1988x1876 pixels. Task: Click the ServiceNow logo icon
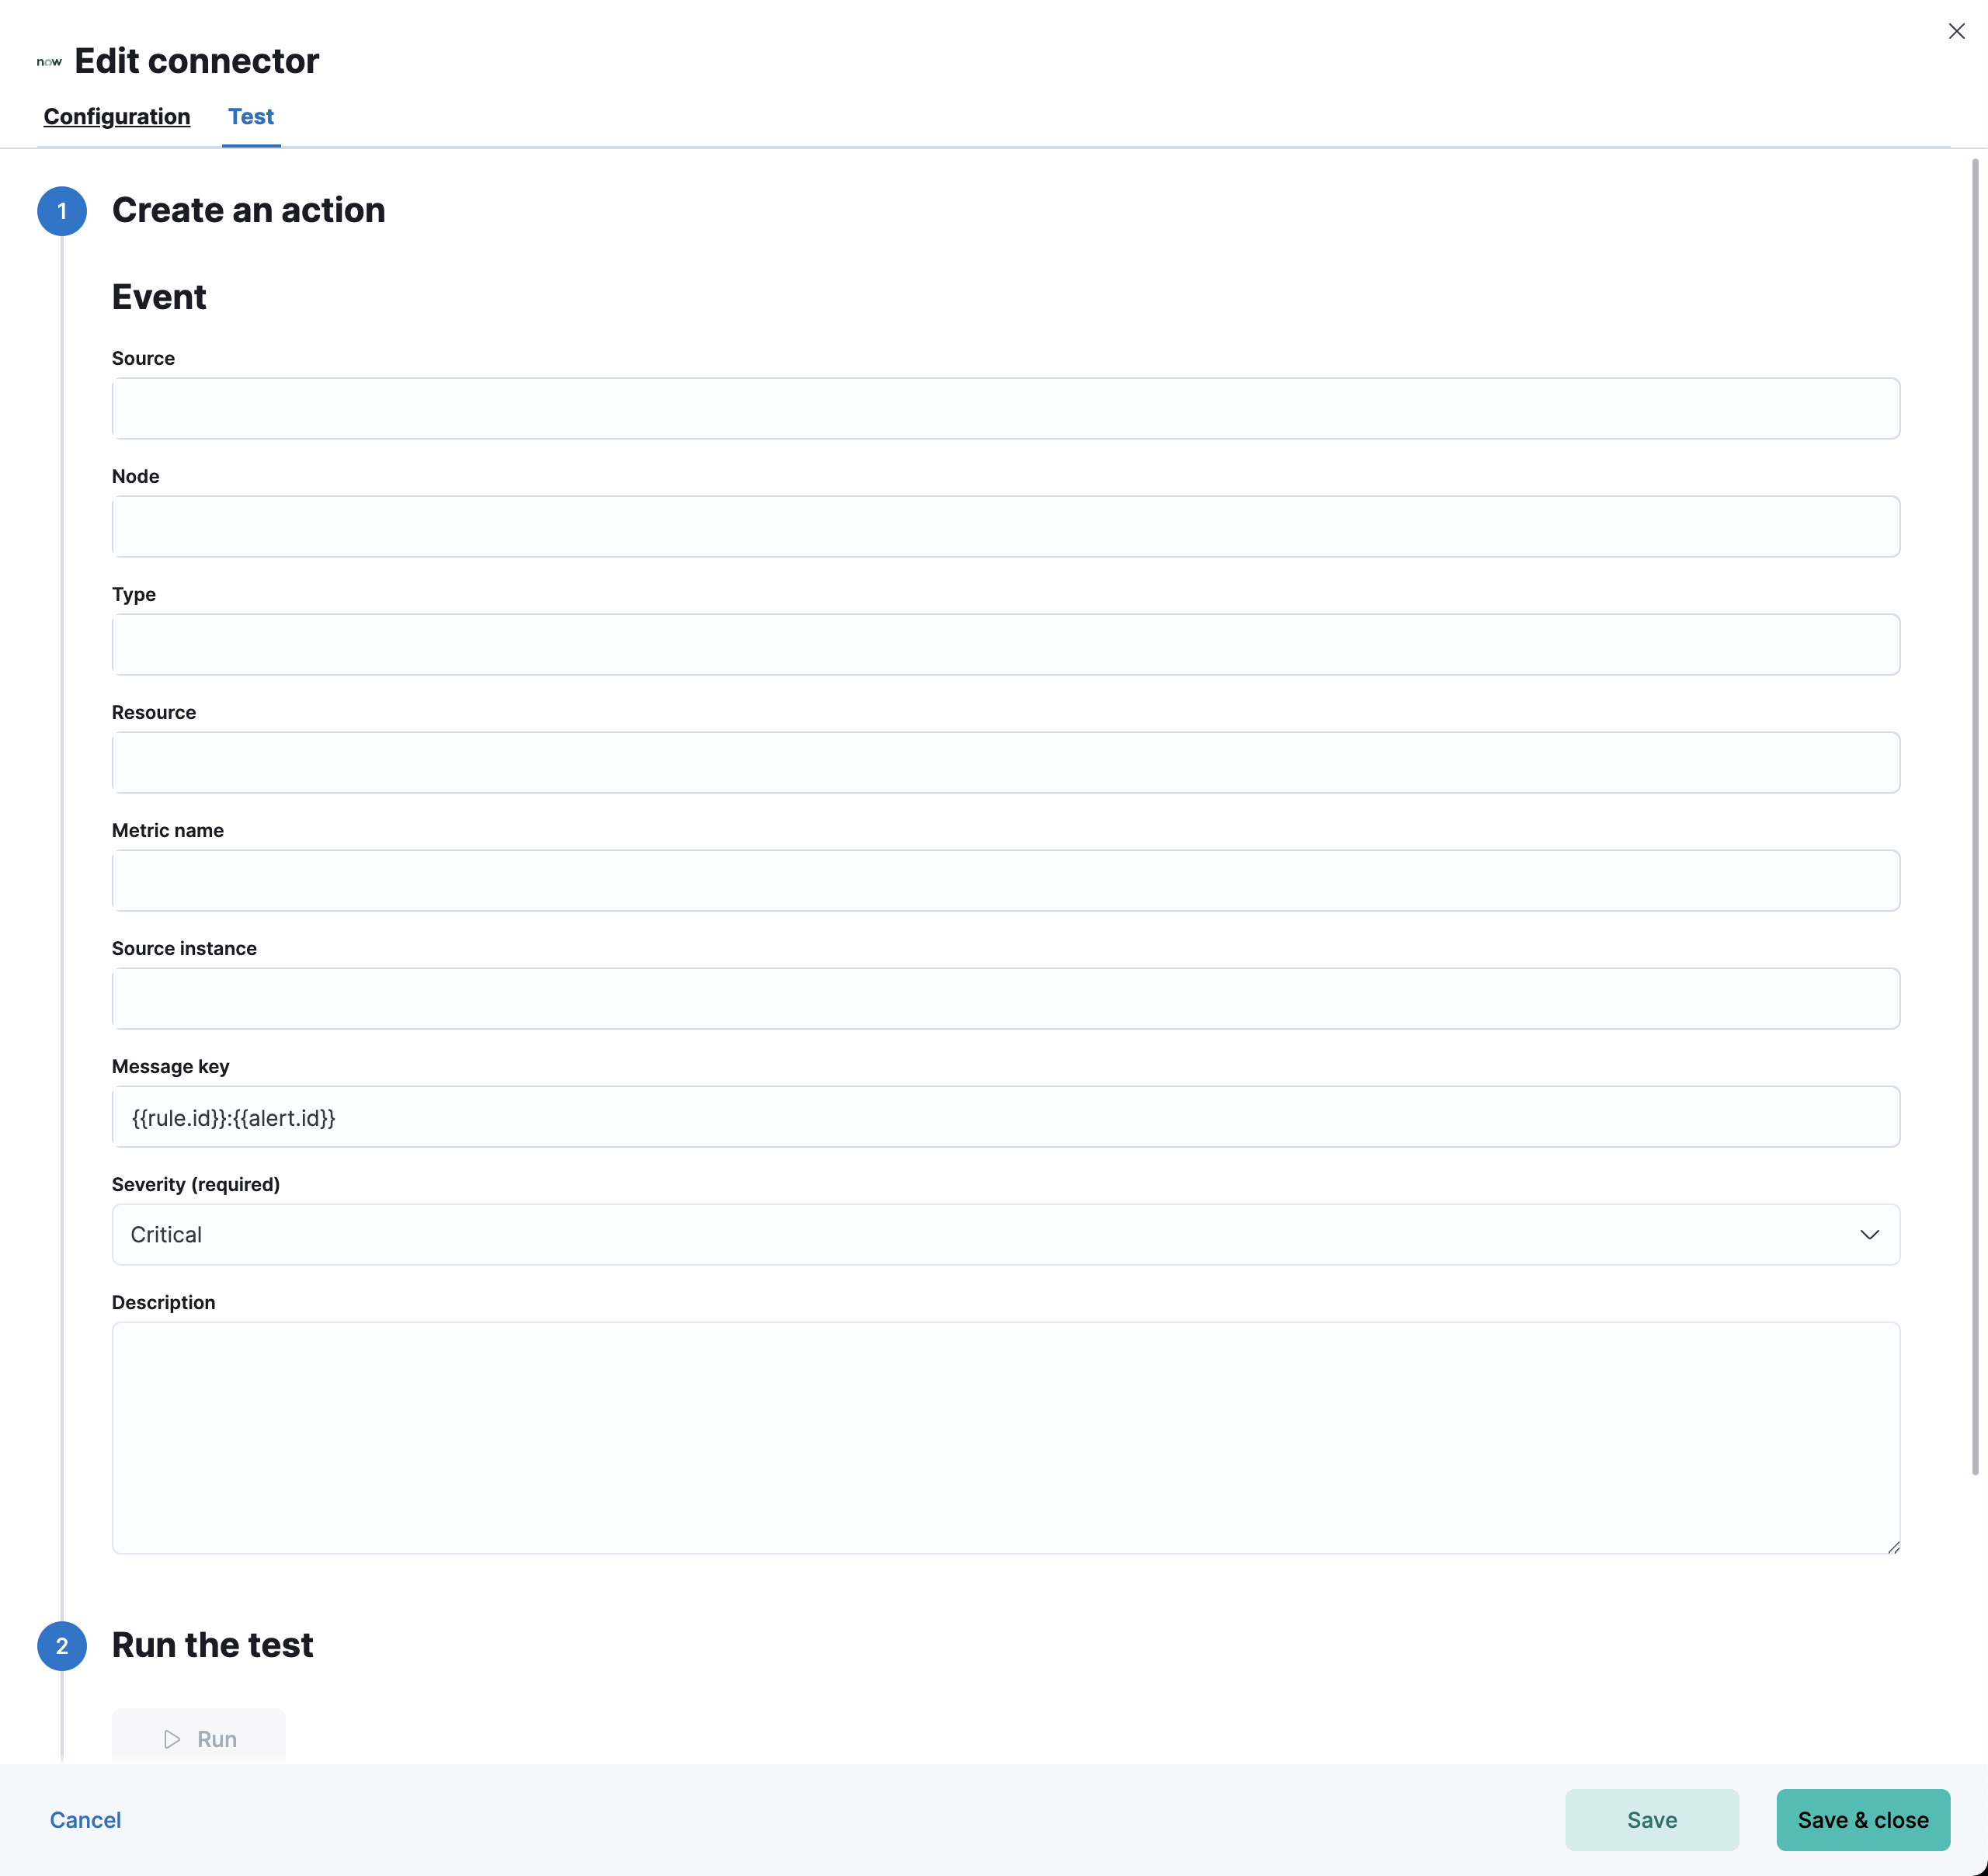tap(49, 61)
